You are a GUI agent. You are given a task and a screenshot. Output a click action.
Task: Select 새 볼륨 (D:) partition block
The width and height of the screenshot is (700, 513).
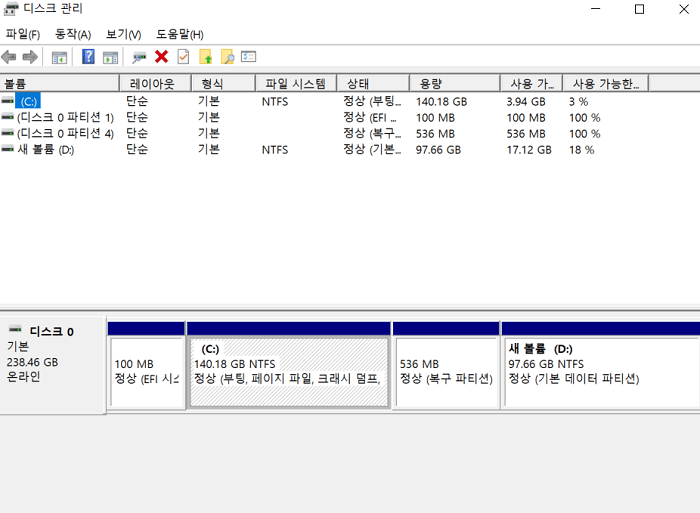click(x=602, y=372)
